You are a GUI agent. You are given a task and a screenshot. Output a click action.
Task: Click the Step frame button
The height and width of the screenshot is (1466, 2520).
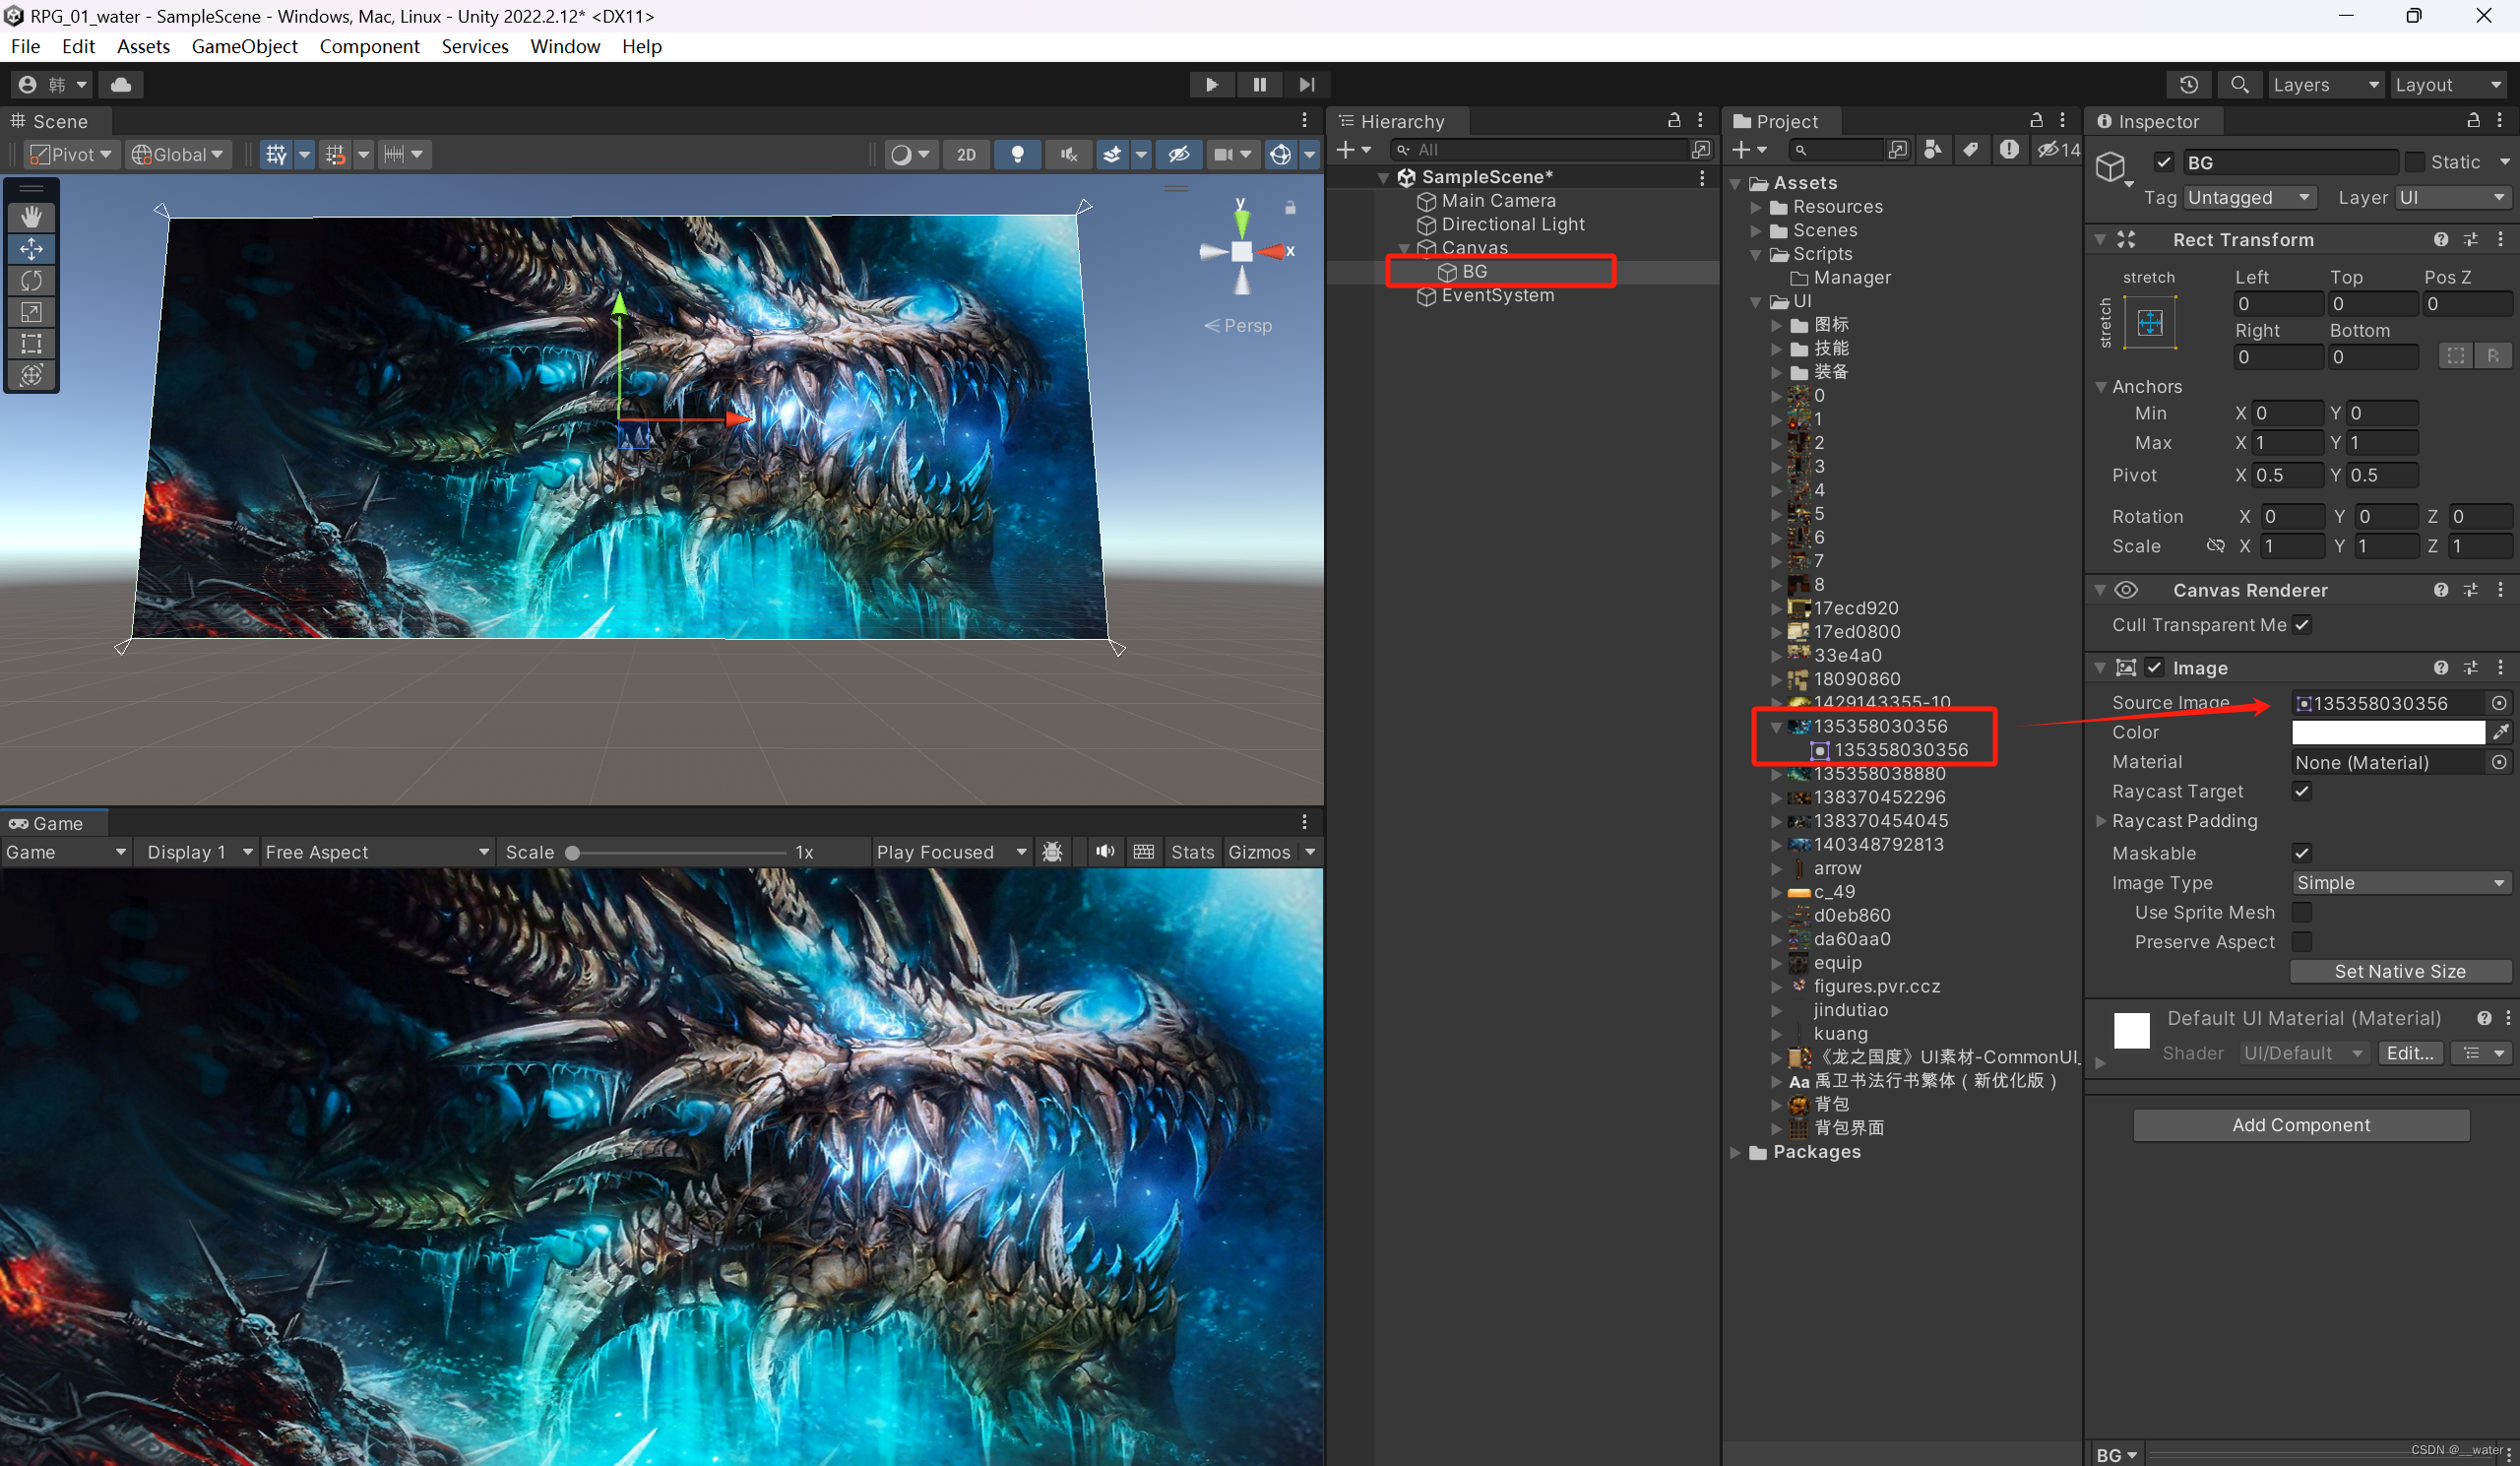[1306, 85]
